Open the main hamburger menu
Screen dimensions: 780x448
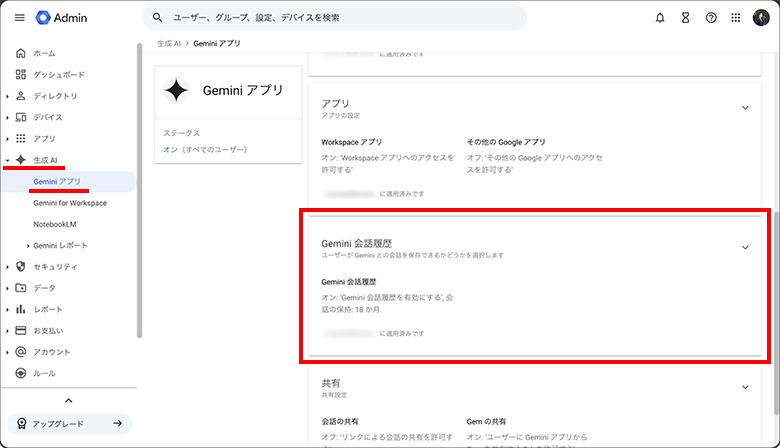pyautogui.click(x=20, y=18)
